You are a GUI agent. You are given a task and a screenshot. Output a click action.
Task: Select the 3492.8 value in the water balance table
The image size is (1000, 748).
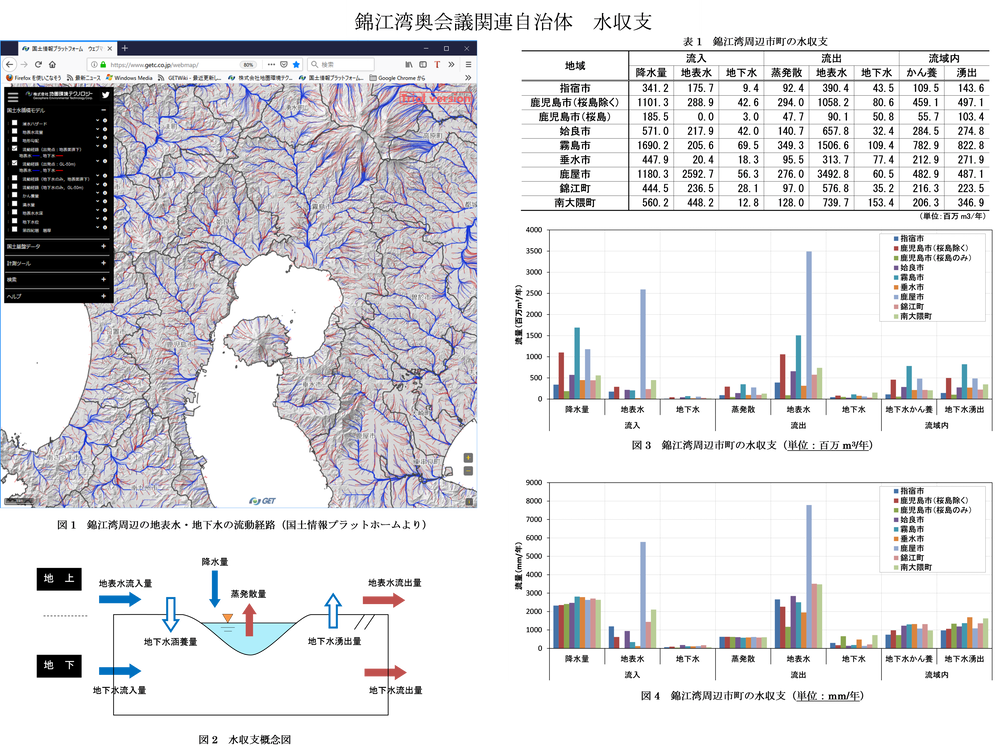pyautogui.click(x=832, y=174)
